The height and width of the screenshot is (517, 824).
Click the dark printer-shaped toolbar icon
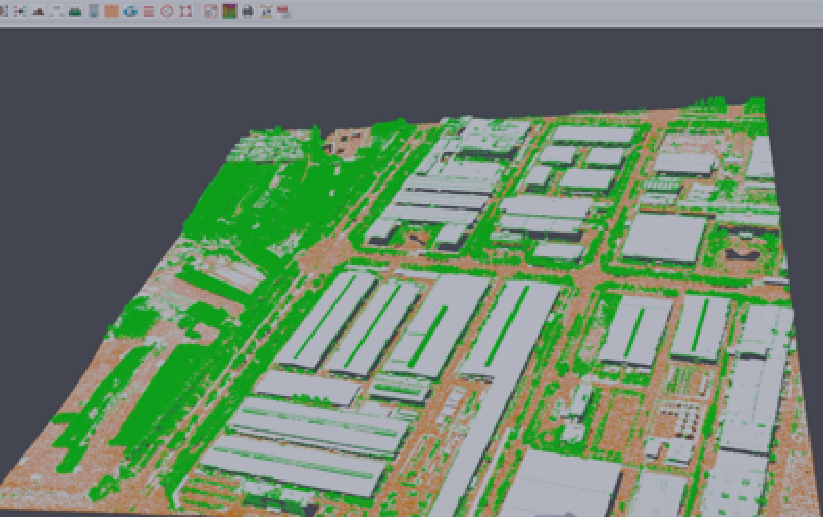tap(248, 12)
